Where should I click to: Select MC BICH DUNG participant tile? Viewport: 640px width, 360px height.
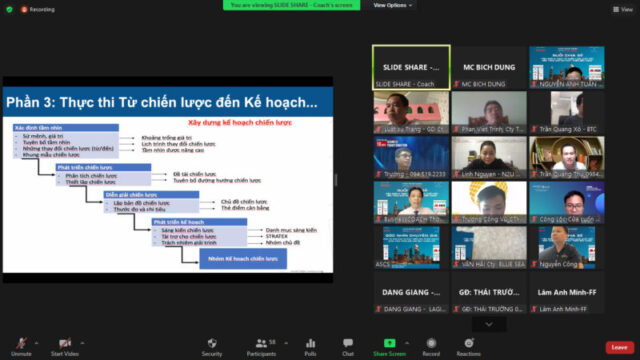click(489, 67)
